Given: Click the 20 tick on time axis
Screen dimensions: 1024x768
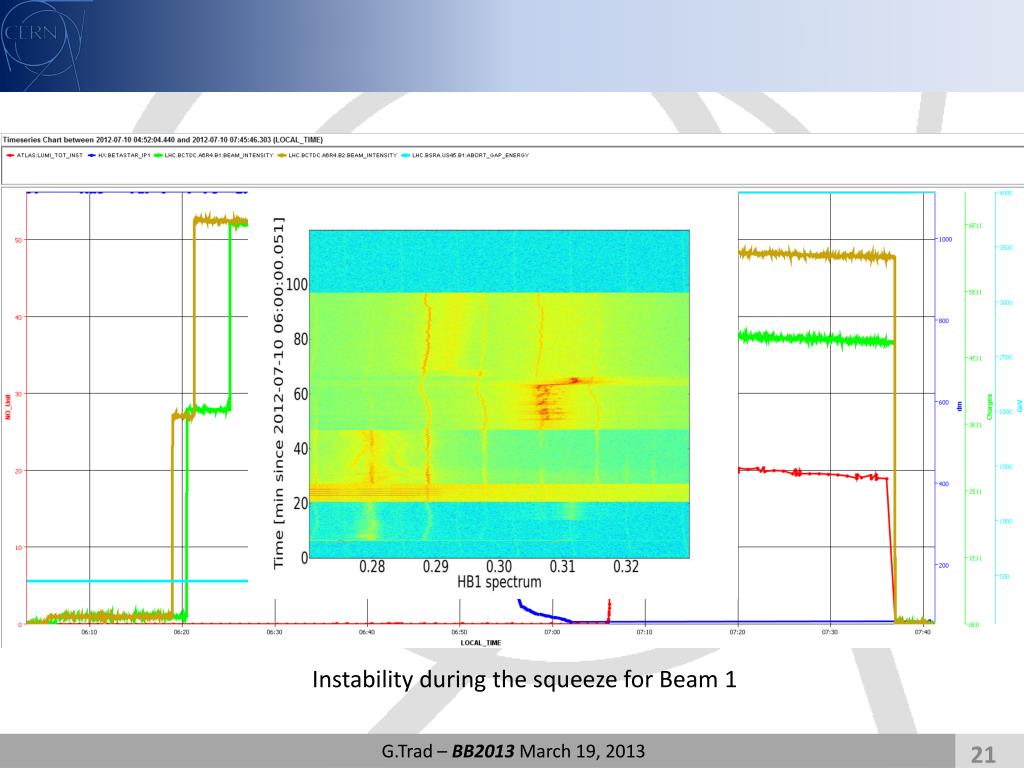Looking at the screenshot, I should coord(300,504).
